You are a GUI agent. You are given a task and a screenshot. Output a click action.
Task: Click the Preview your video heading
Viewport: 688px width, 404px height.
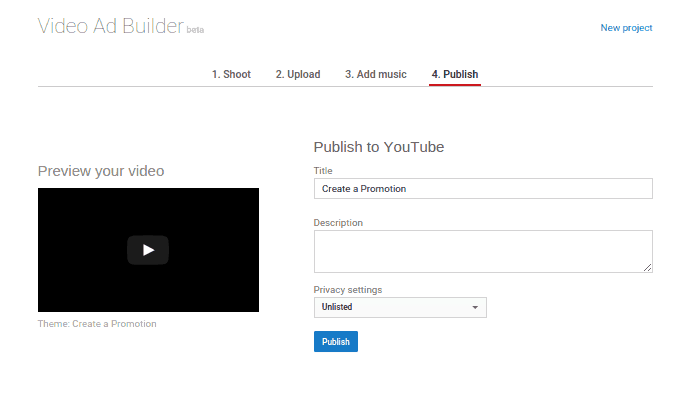click(101, 171)
